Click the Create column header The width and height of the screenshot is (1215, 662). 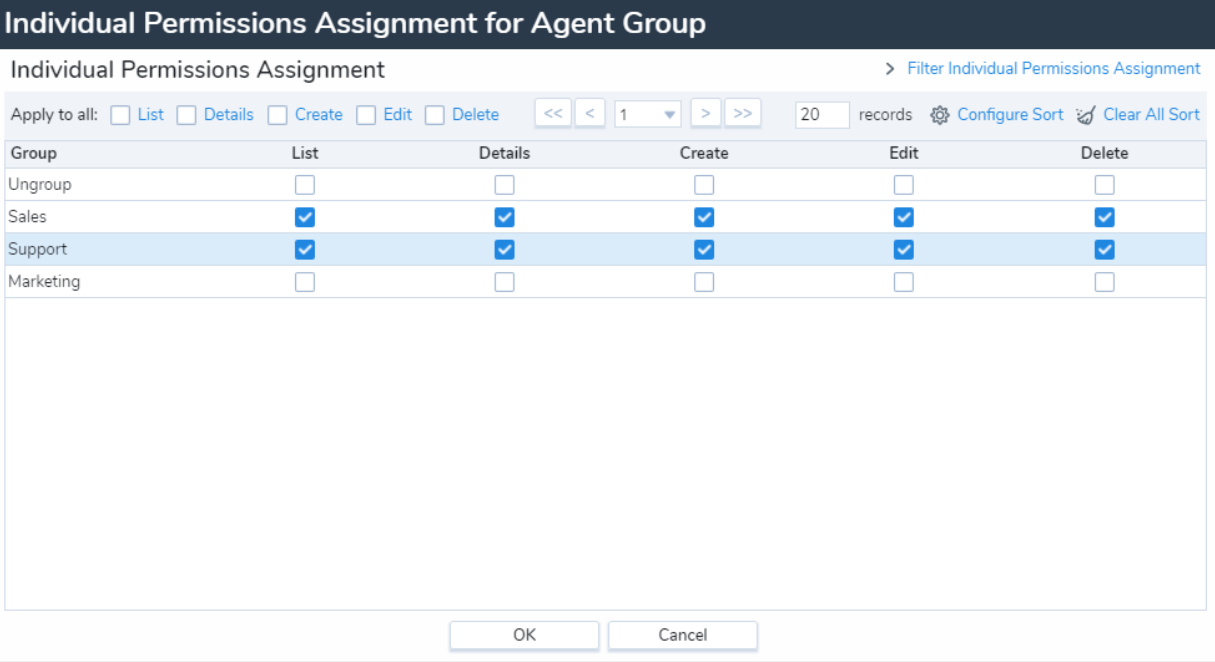[x=704, y=153]
